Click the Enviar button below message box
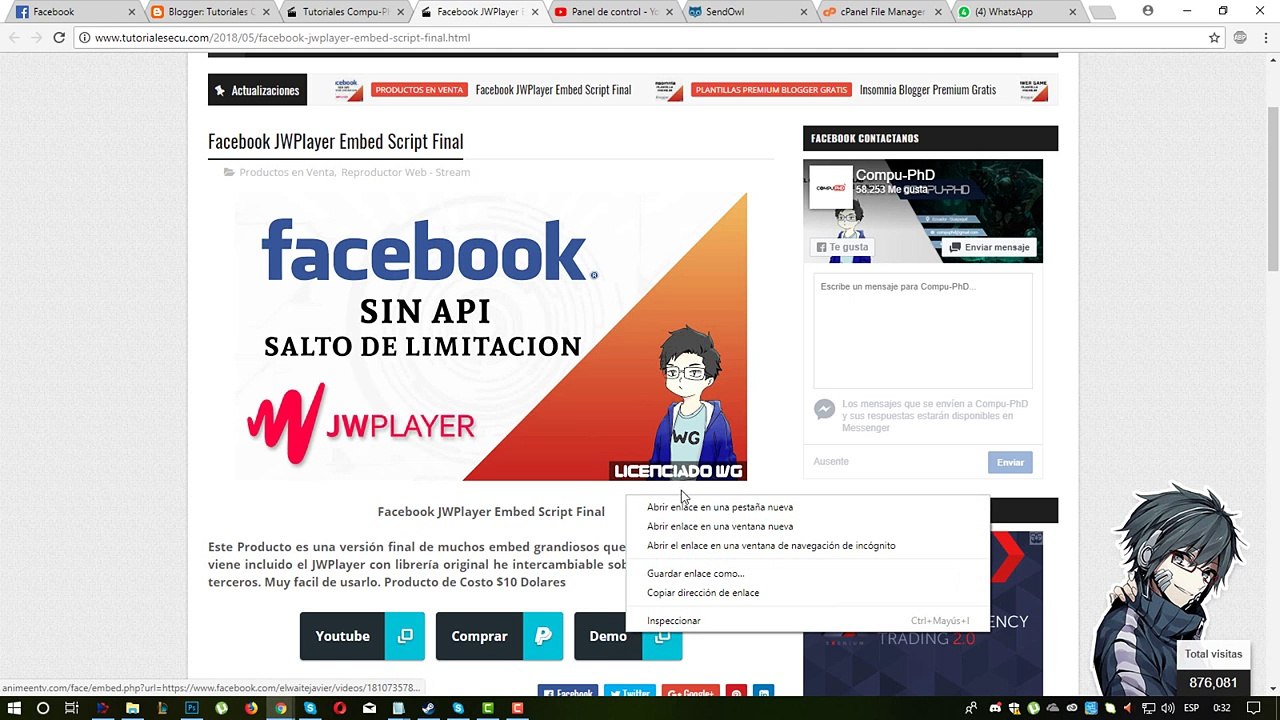 [1010, 462]
